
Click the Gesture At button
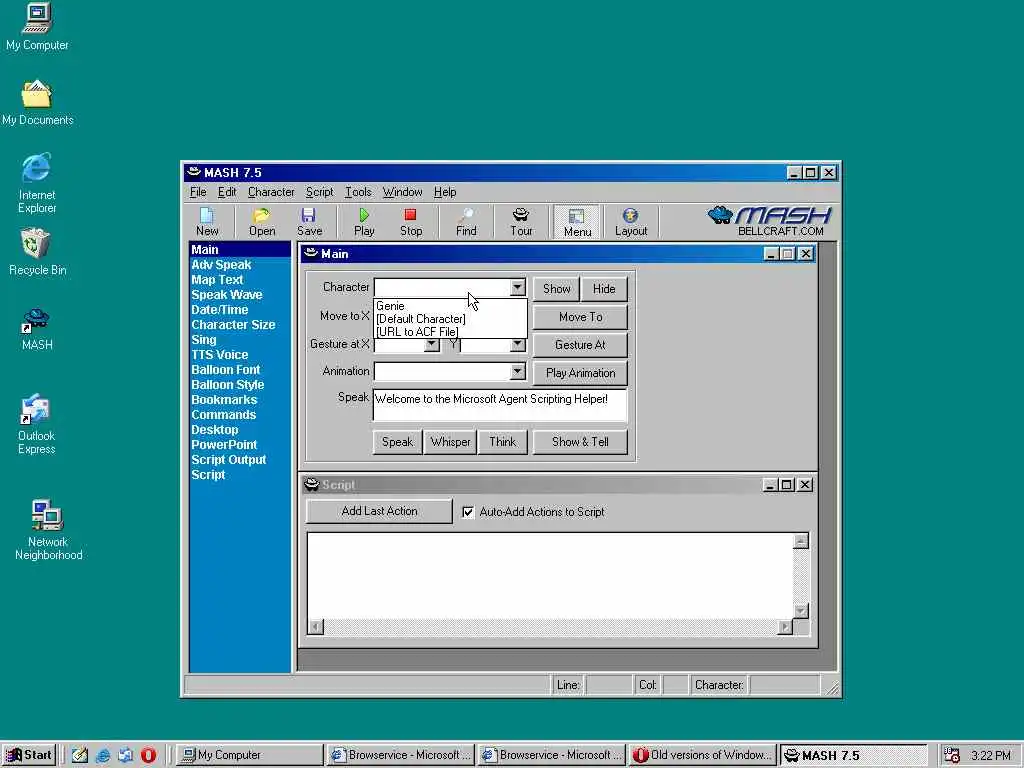click(581, 345)
